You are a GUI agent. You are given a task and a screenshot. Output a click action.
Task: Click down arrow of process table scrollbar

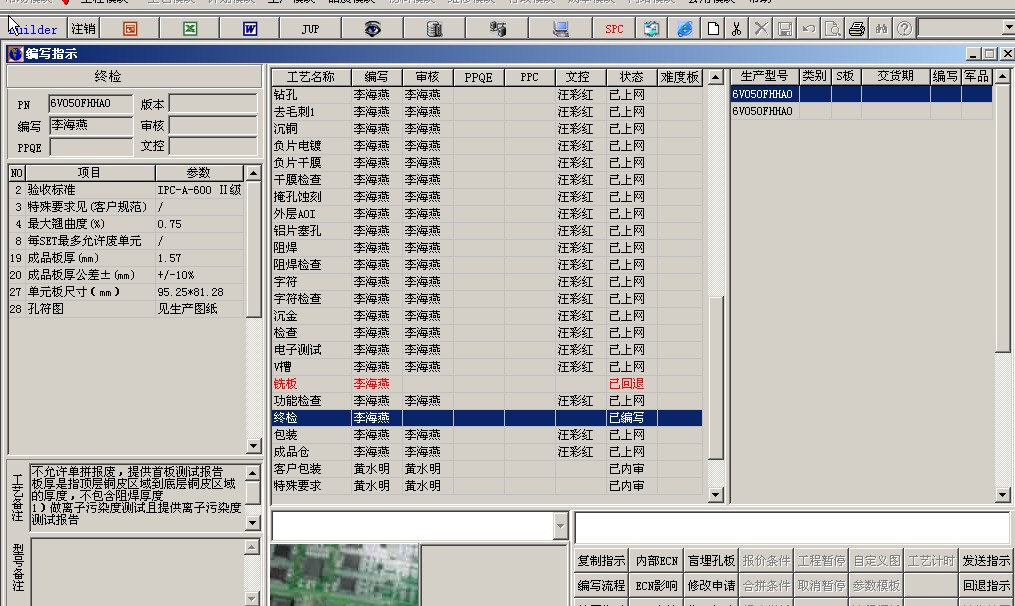coord(715,495)
